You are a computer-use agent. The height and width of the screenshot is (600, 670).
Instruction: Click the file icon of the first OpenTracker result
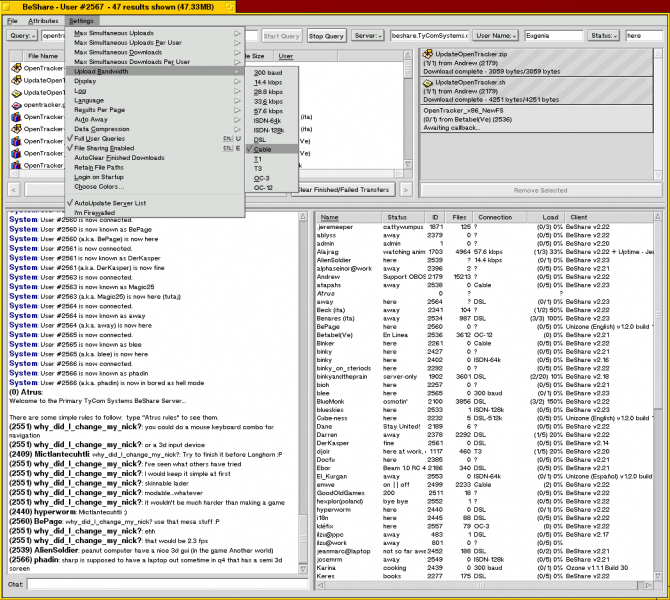[x=16, y=68]
